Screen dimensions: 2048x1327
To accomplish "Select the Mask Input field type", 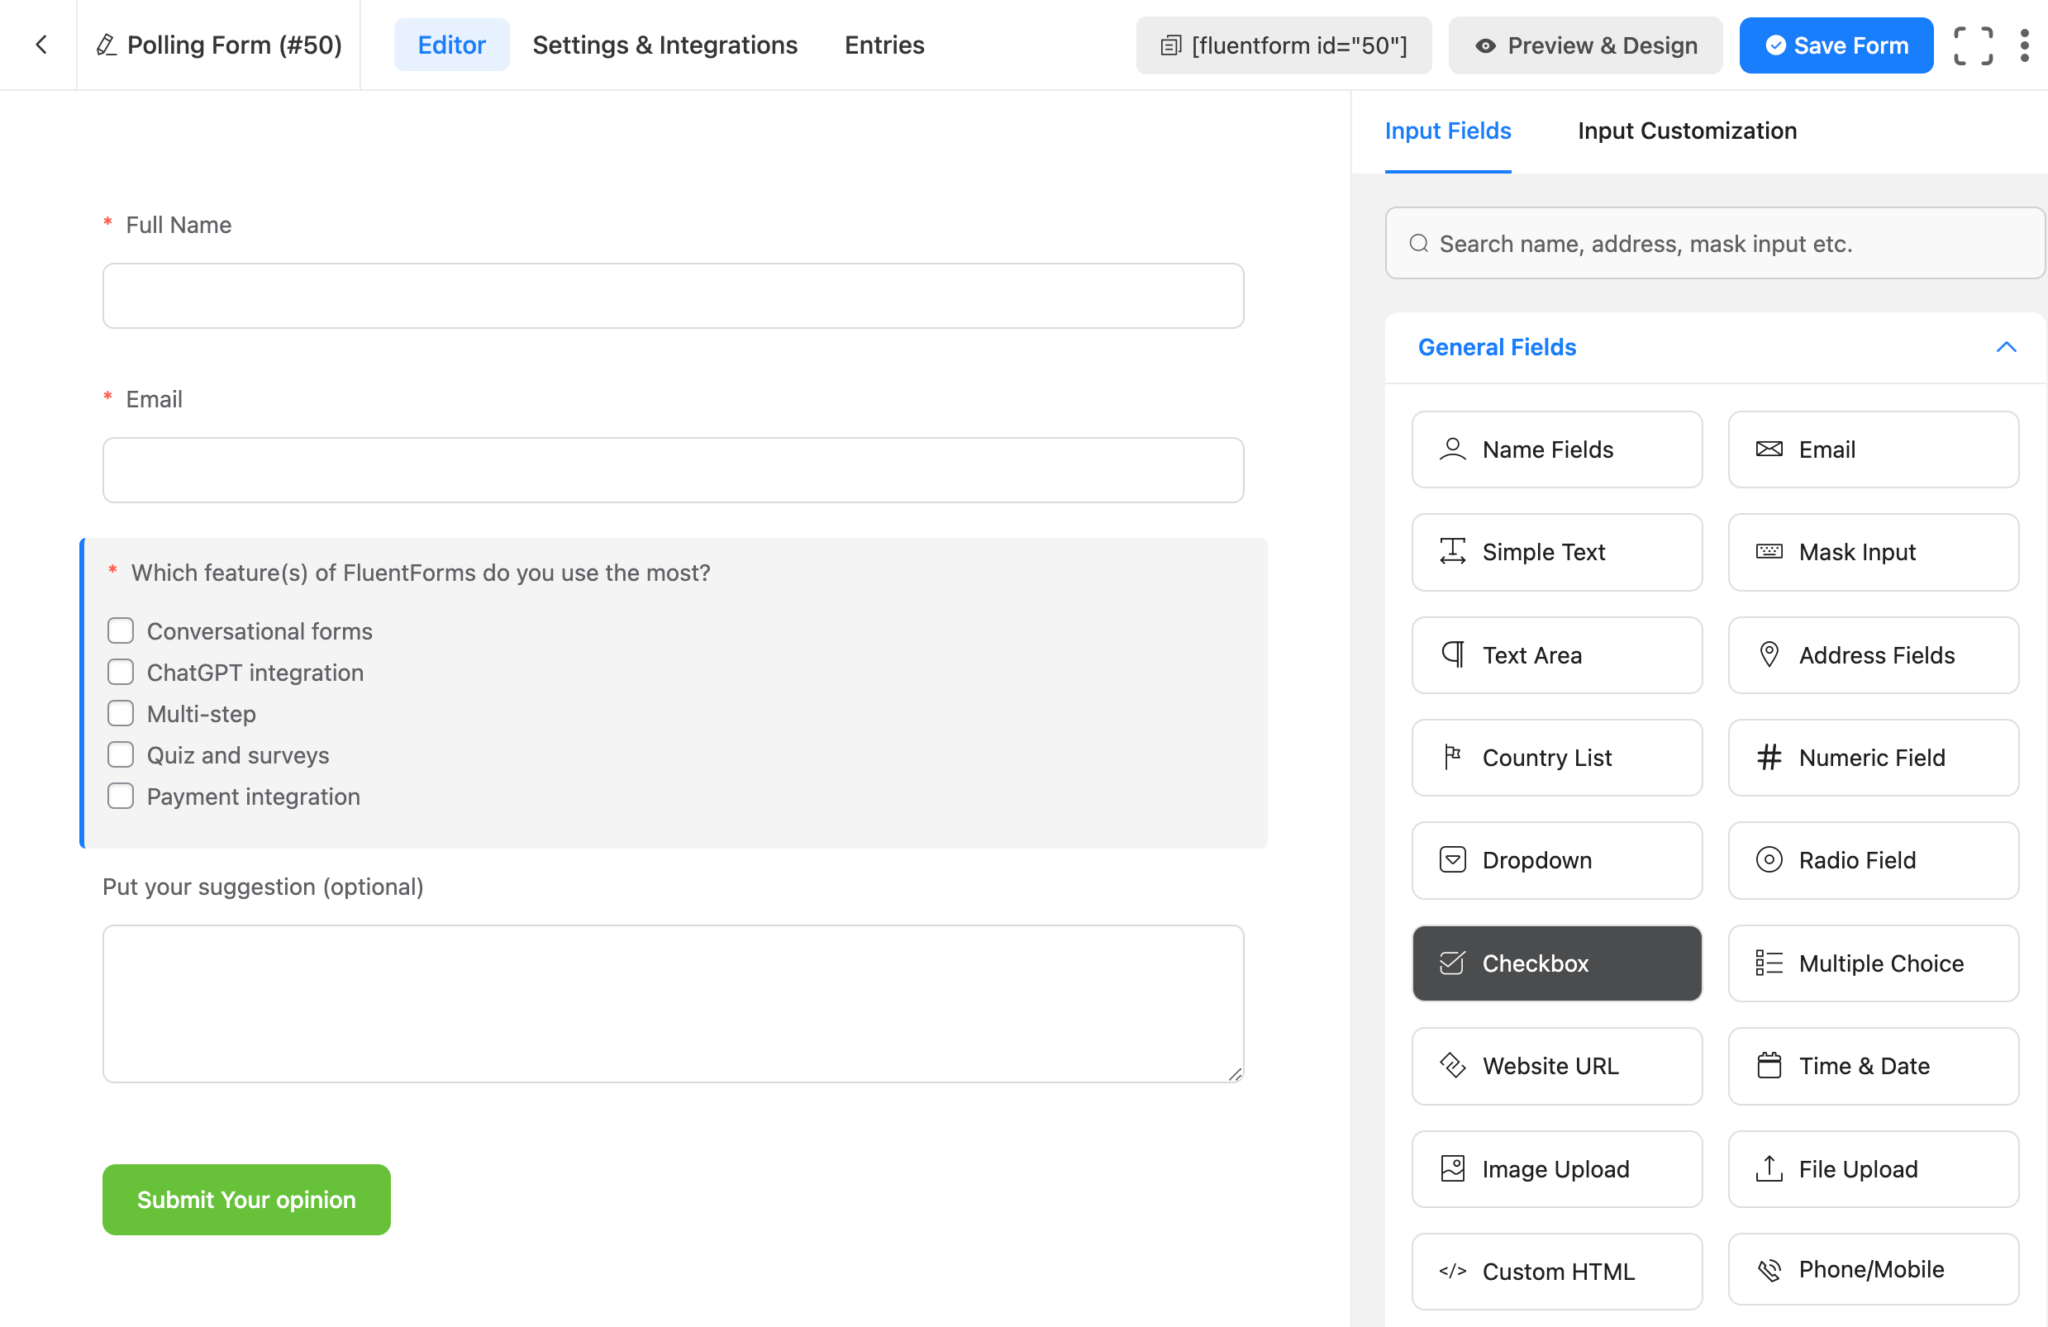I will [1872, 552].
